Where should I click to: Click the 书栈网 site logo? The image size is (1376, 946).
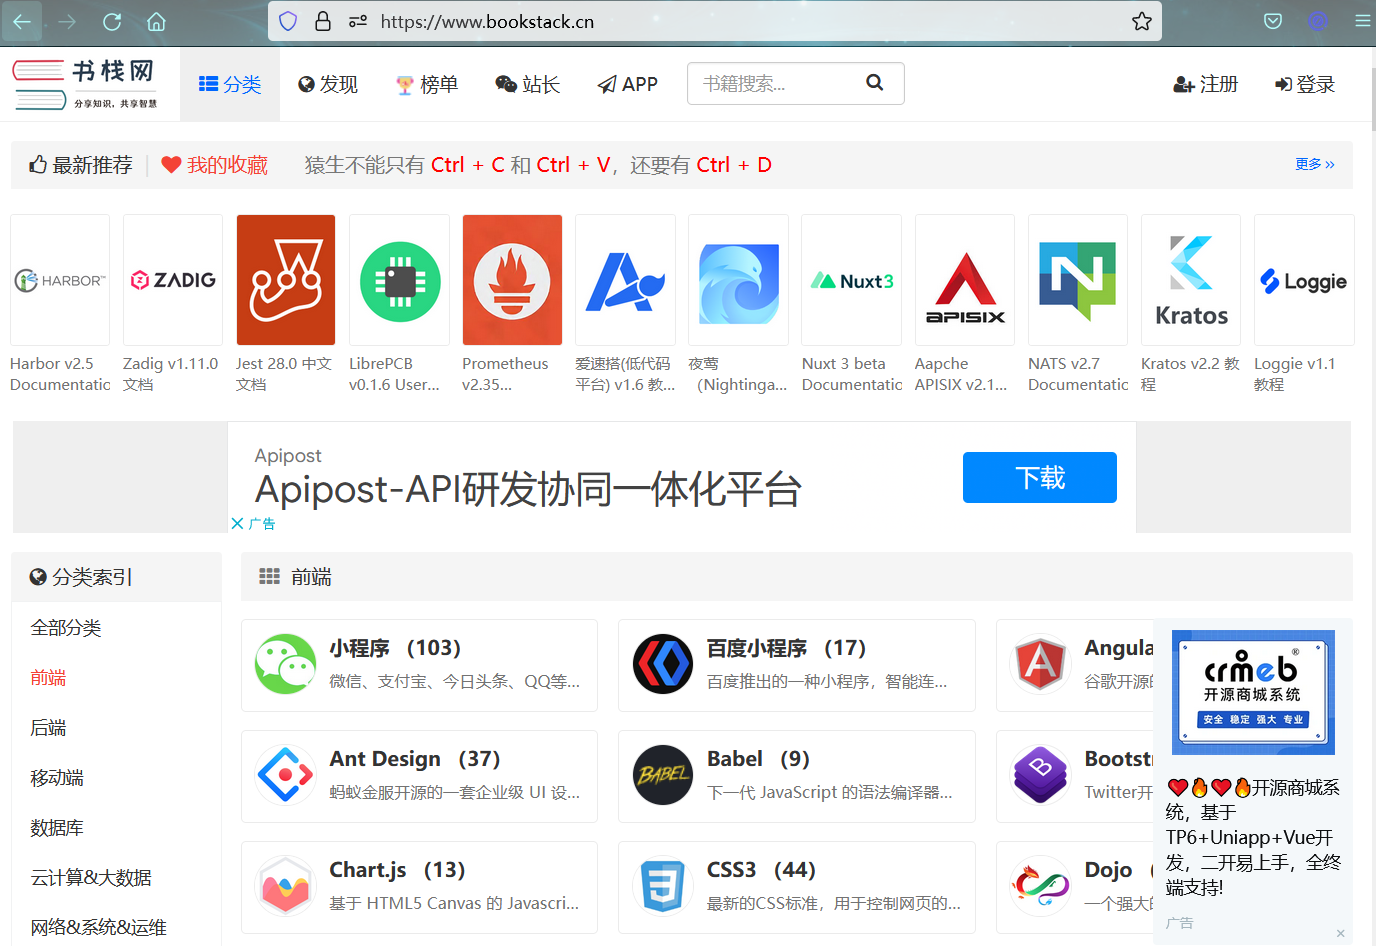pos(85,85)
